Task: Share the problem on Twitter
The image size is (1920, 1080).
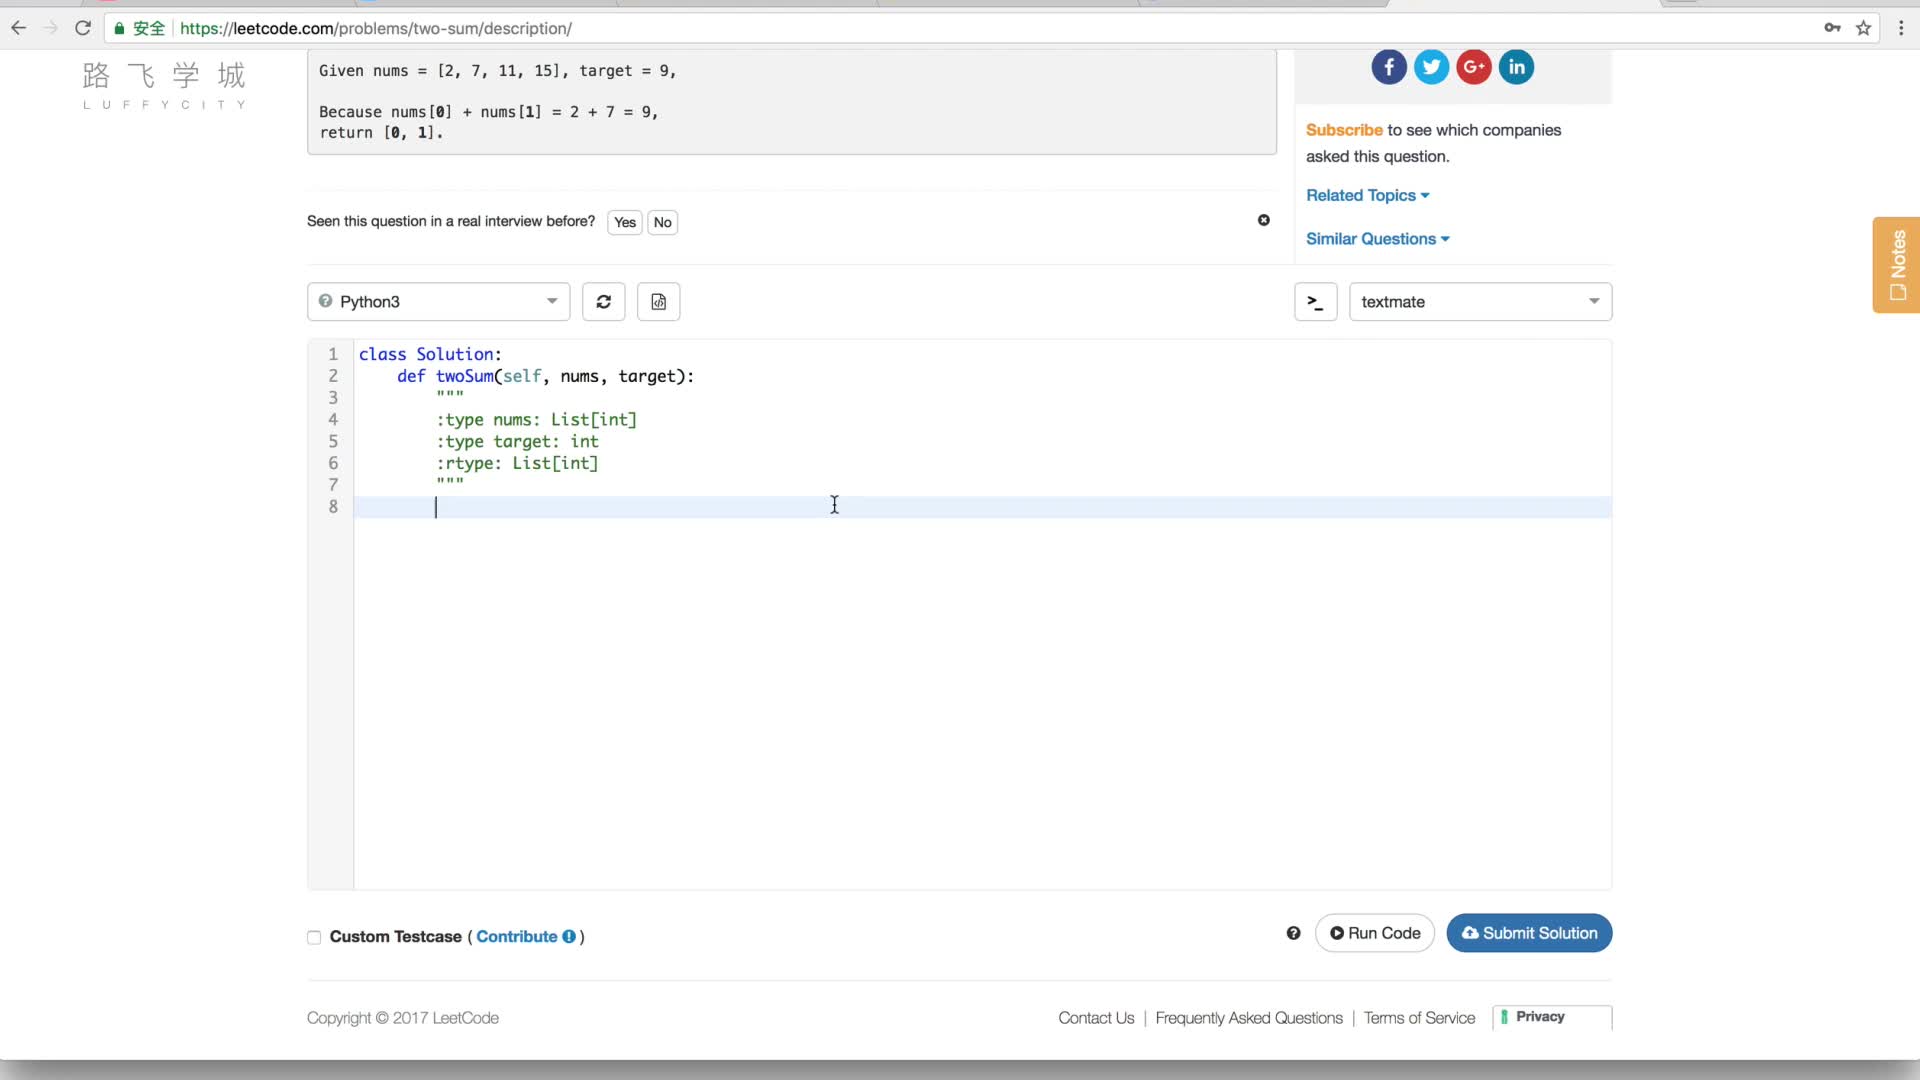Action: click(1431, 67)
